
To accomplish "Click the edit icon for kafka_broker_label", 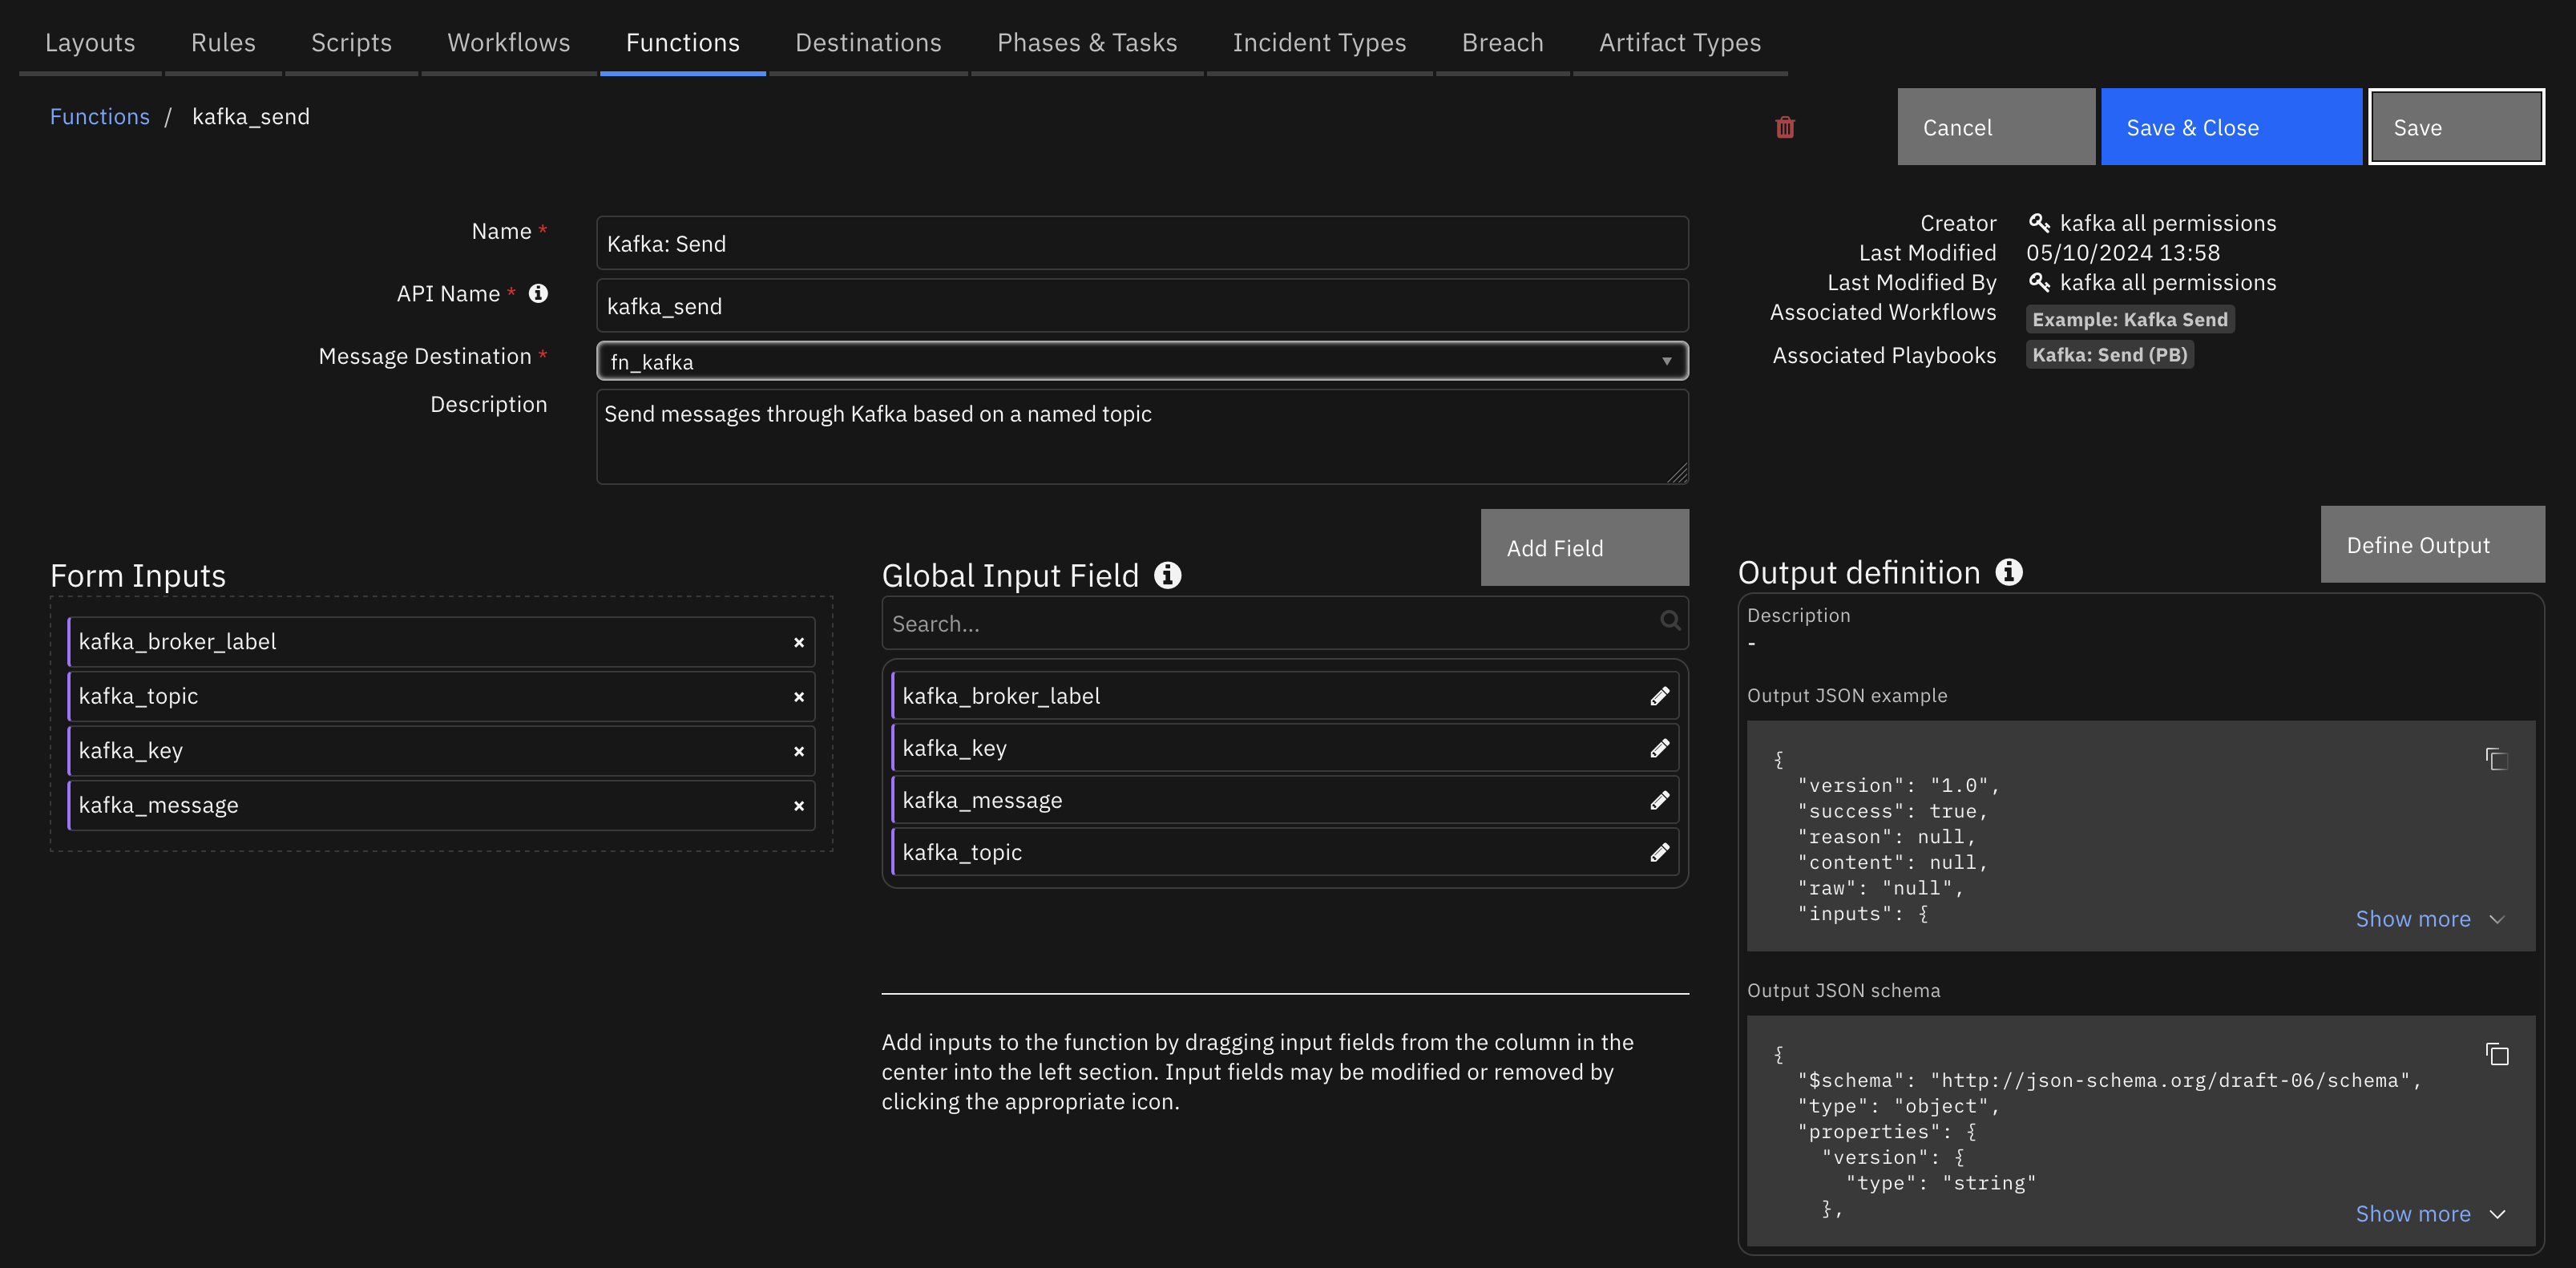I will coord(1661,695).
